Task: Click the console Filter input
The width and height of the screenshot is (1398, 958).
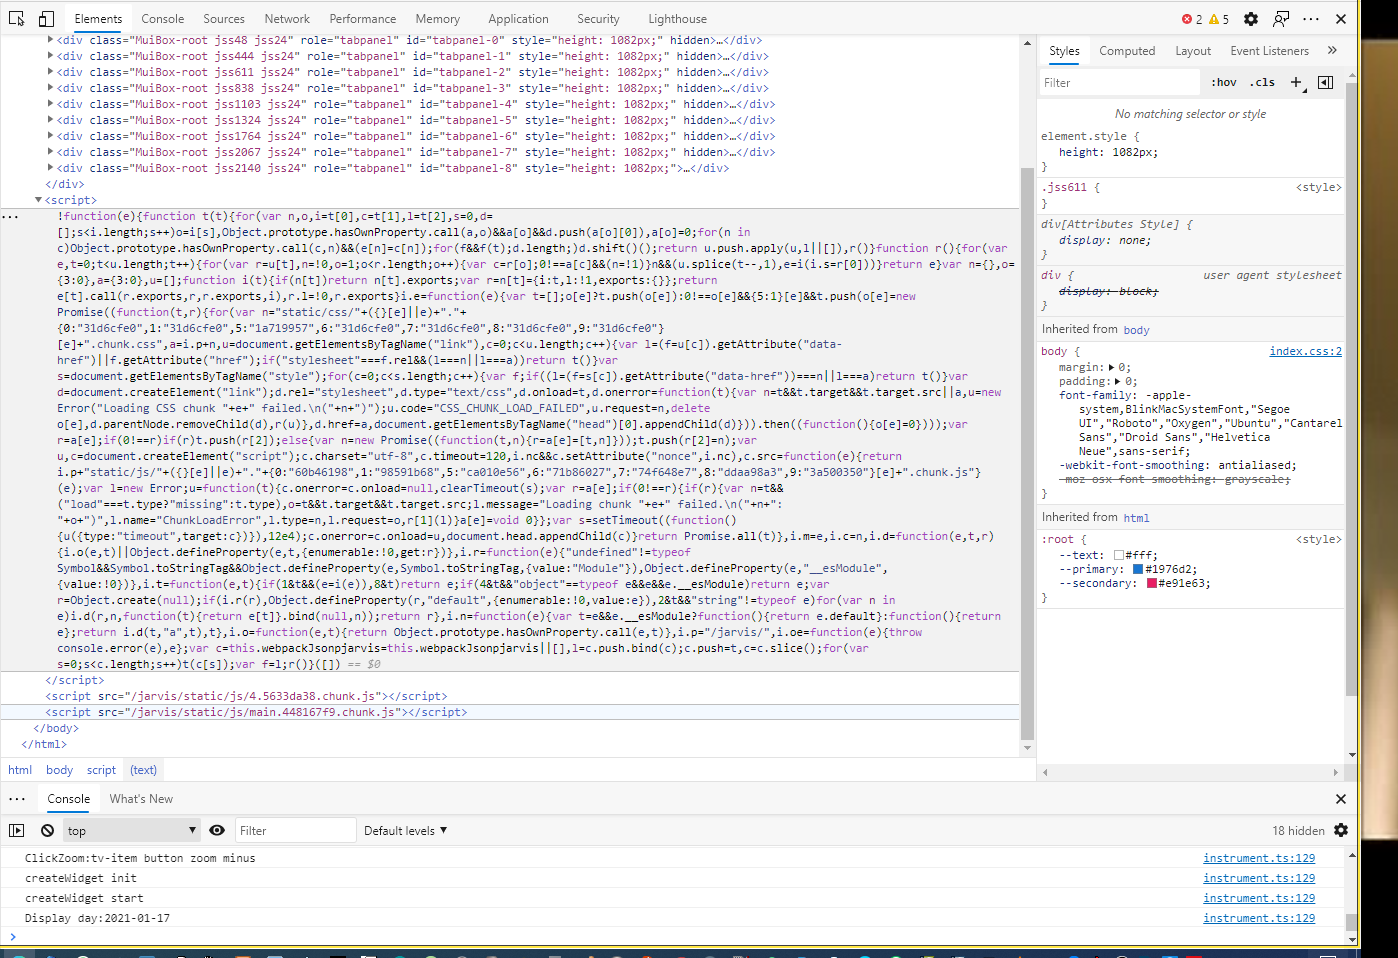Action: point(295,831)
